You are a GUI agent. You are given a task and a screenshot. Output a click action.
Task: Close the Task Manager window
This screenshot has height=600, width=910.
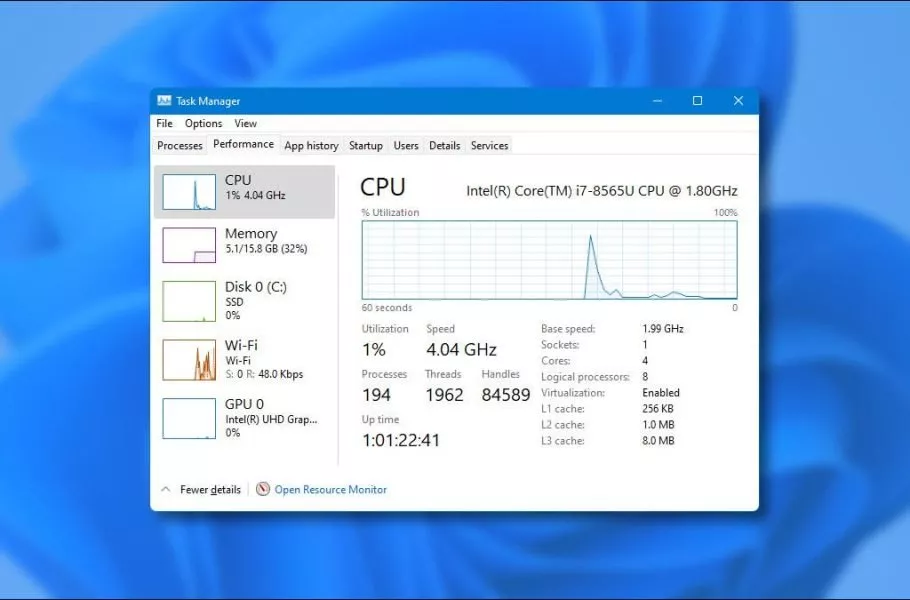point(738,101)
